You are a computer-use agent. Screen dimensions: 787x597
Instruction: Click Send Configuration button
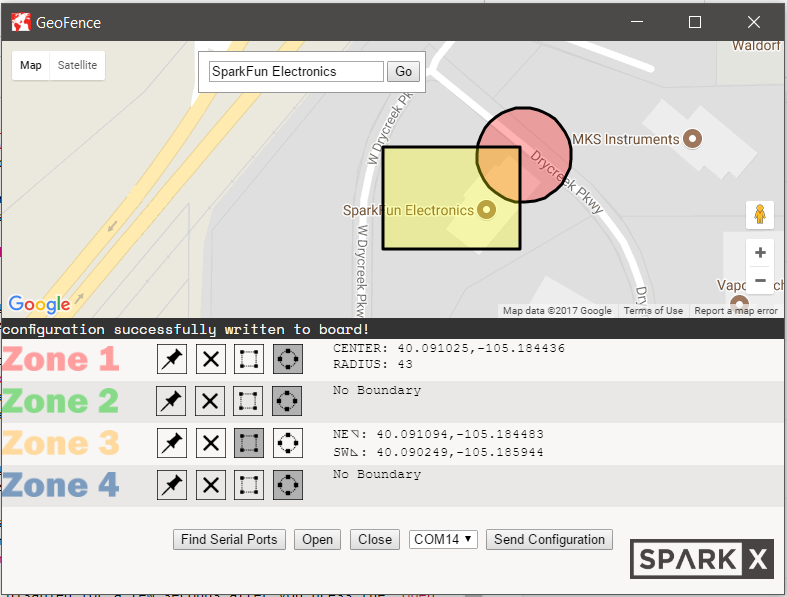(549, 539)
